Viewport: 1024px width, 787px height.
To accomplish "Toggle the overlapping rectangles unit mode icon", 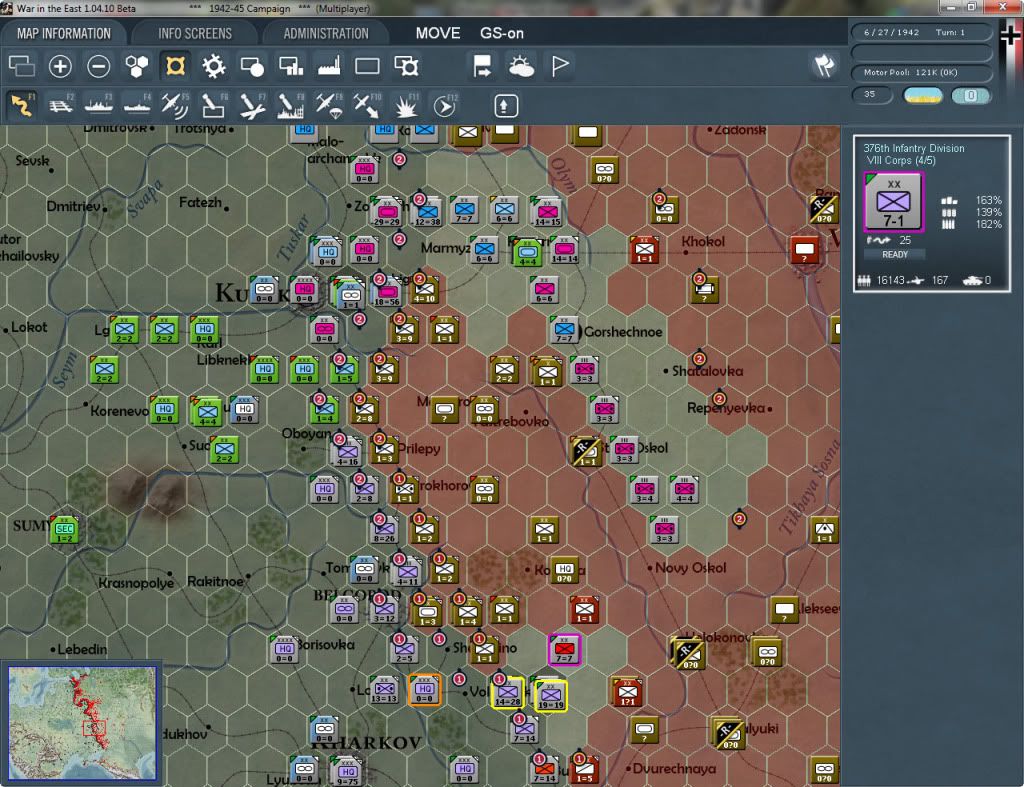I will pos(22,66).
